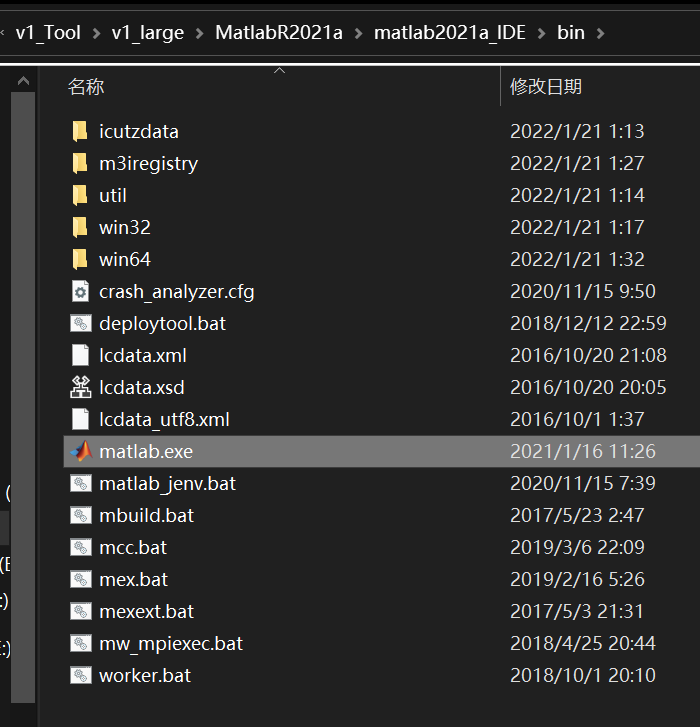Select the util folder name

[x=113, y=196]
